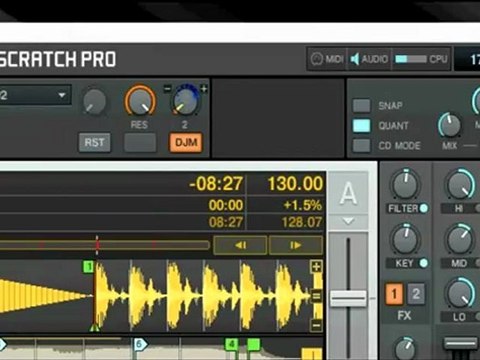Click the RST reset button
Image resolution: width=480 pixels, height=360 pixels.
click(x=94, y=142)
